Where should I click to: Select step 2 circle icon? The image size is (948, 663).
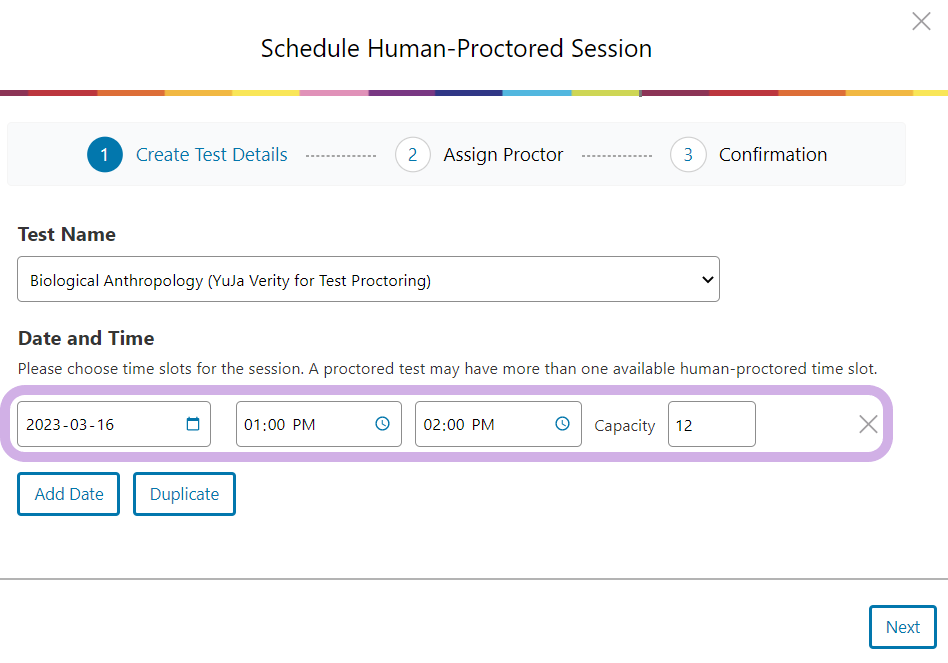point(412,155)
